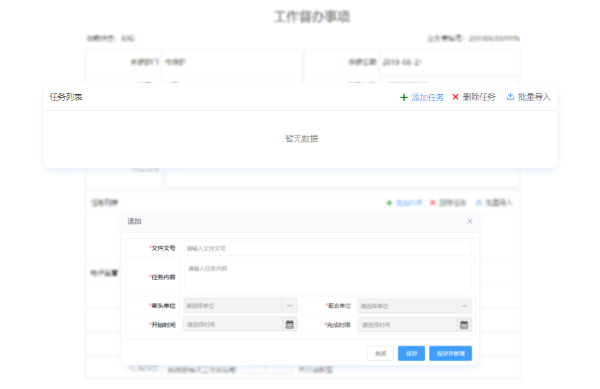
Task: Click the blurred 批量导入 link in background list
Action: [499, 203]
